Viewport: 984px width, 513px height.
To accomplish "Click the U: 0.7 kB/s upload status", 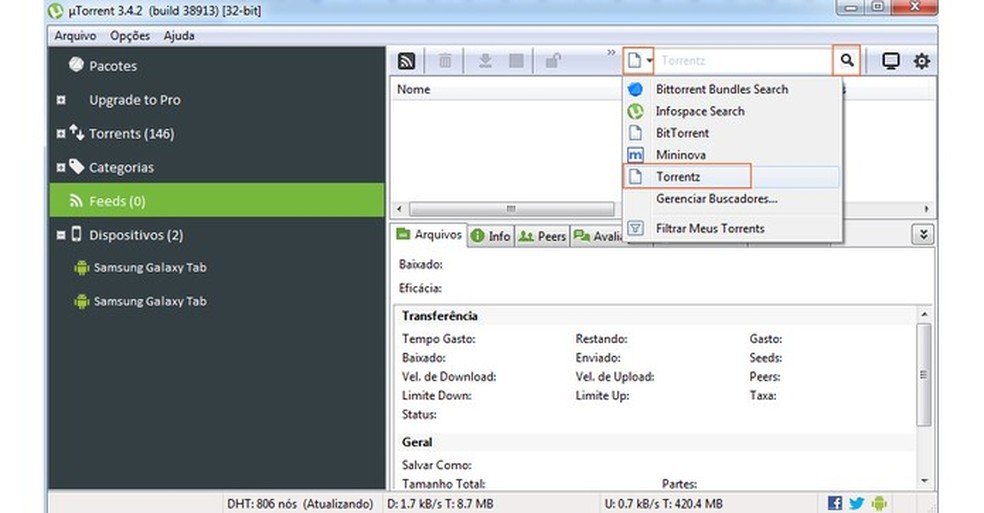I will click(663, 504).
